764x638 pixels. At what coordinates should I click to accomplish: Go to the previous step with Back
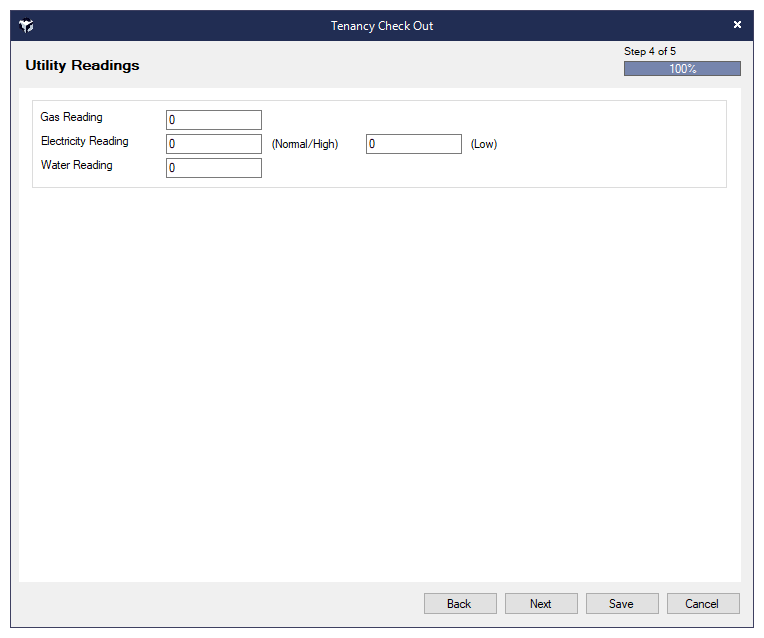tap(460, 604)
